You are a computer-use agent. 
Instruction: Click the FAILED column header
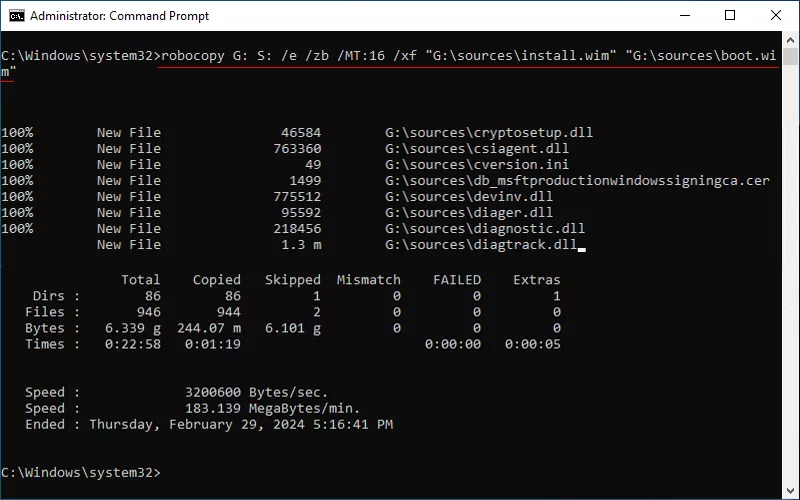[456, 280]
